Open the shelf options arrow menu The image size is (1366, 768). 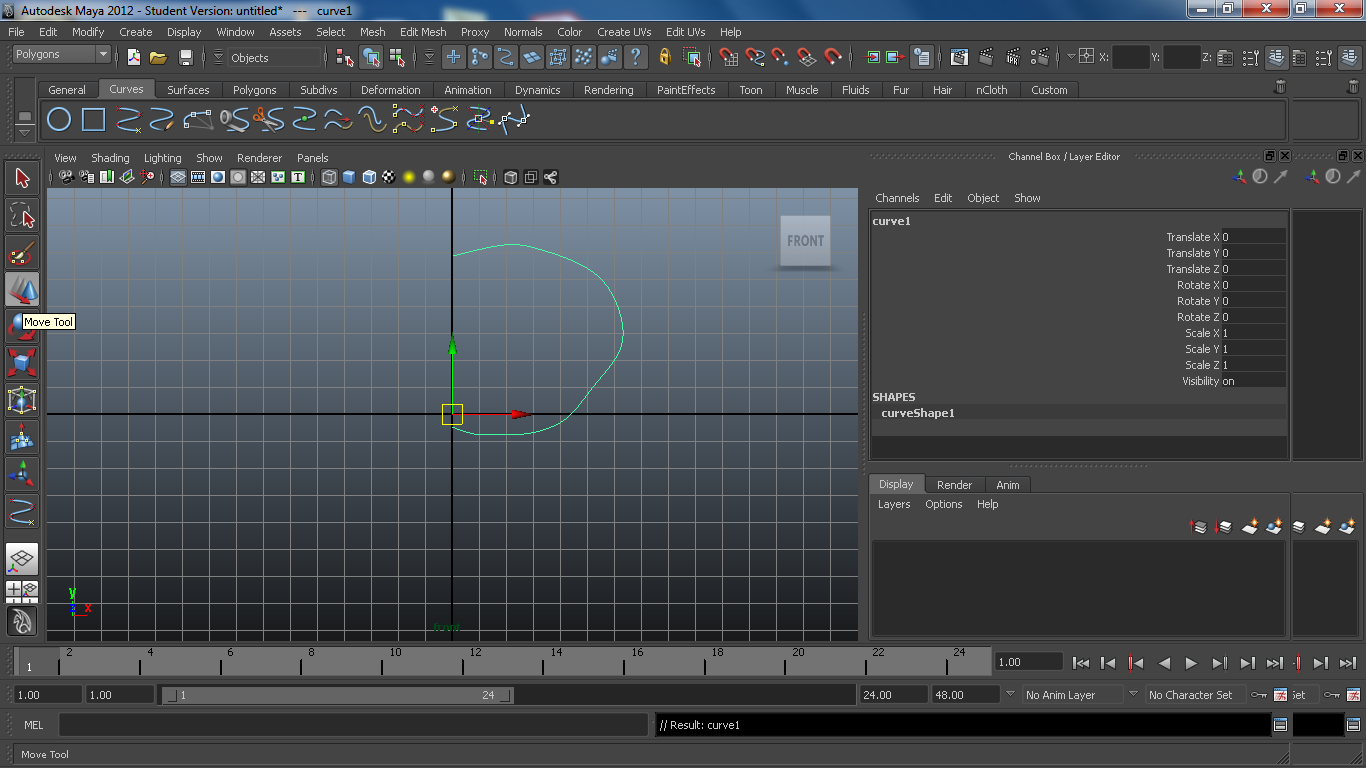pyautogui.click(x=25, y=131)
